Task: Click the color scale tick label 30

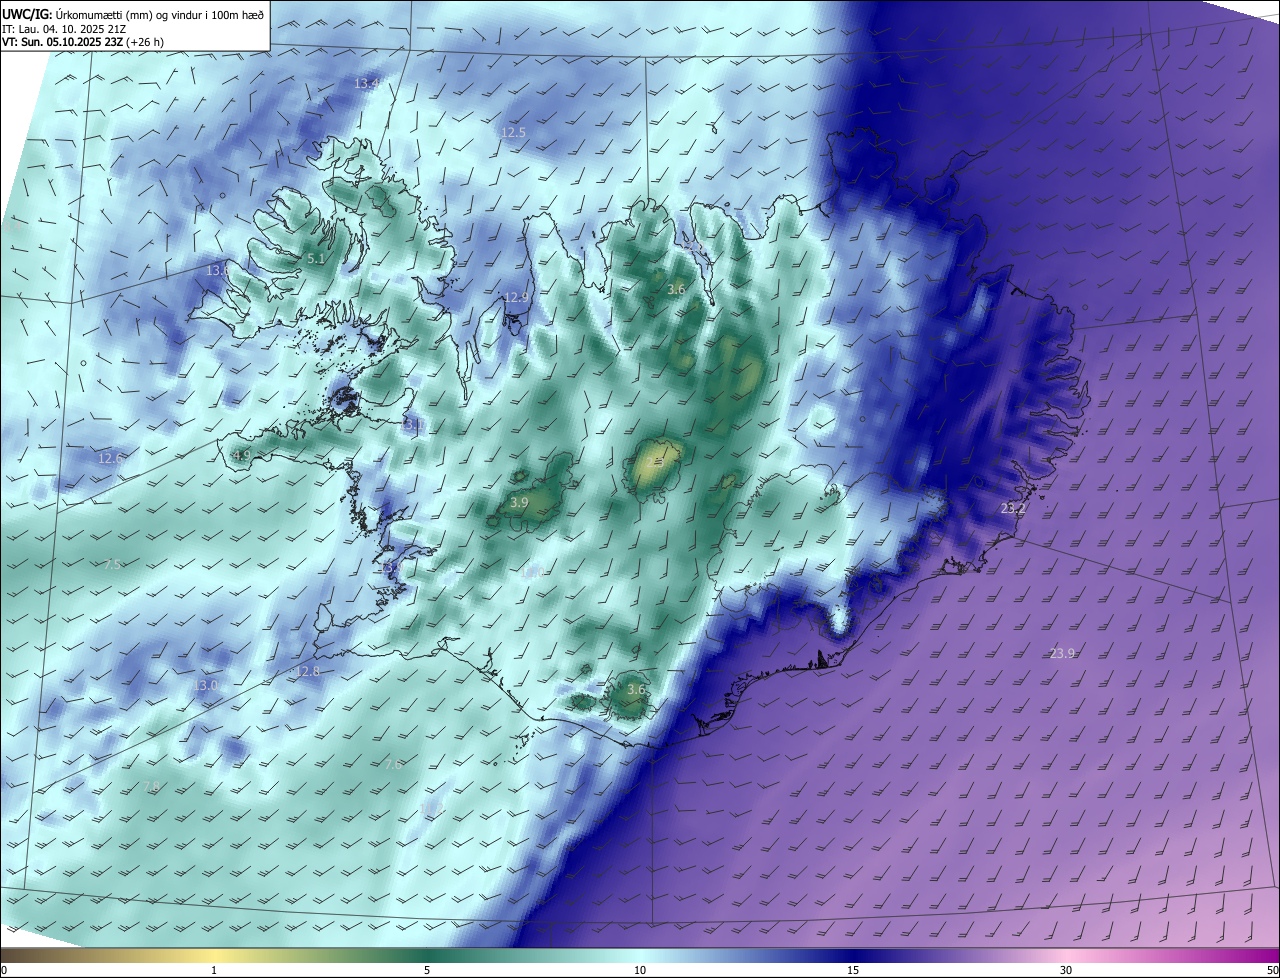Action: click(1066, 970)
